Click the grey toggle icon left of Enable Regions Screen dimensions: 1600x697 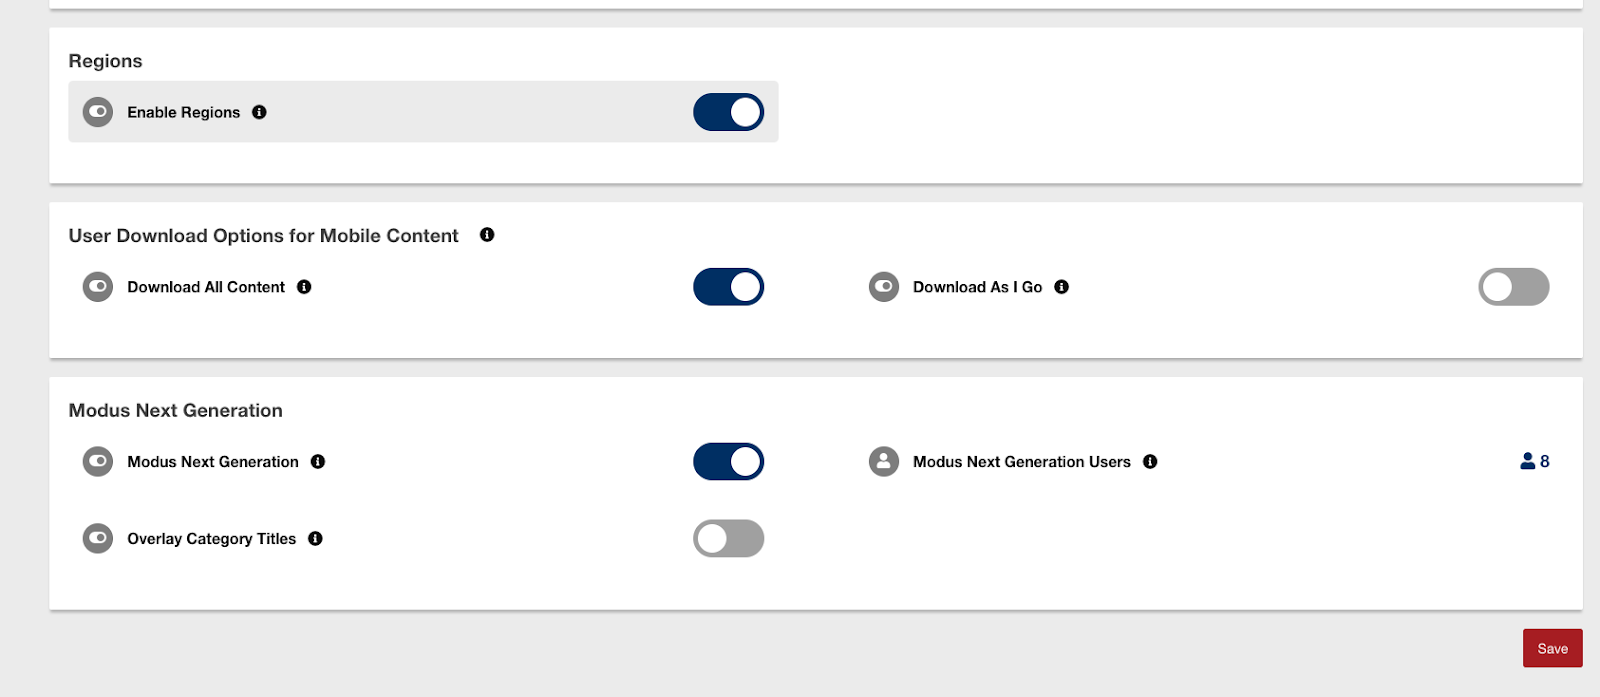tap(98, 112)
